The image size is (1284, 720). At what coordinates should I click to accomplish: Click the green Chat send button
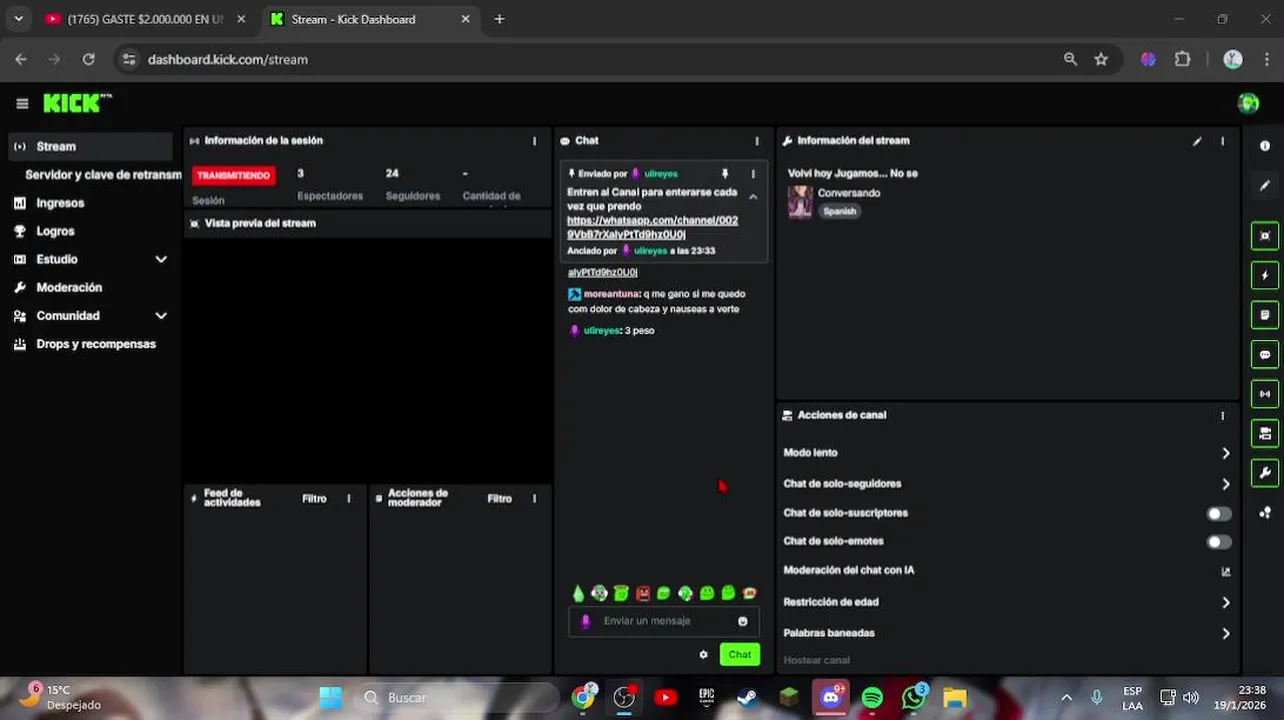coord(739,654)
